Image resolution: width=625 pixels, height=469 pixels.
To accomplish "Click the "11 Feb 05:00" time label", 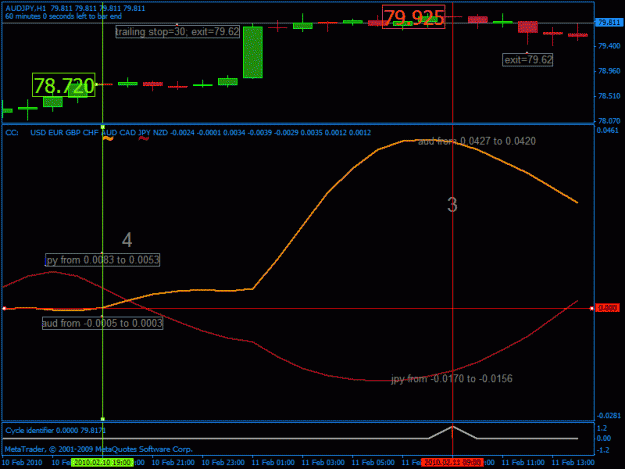I will (x=373, y=462).
